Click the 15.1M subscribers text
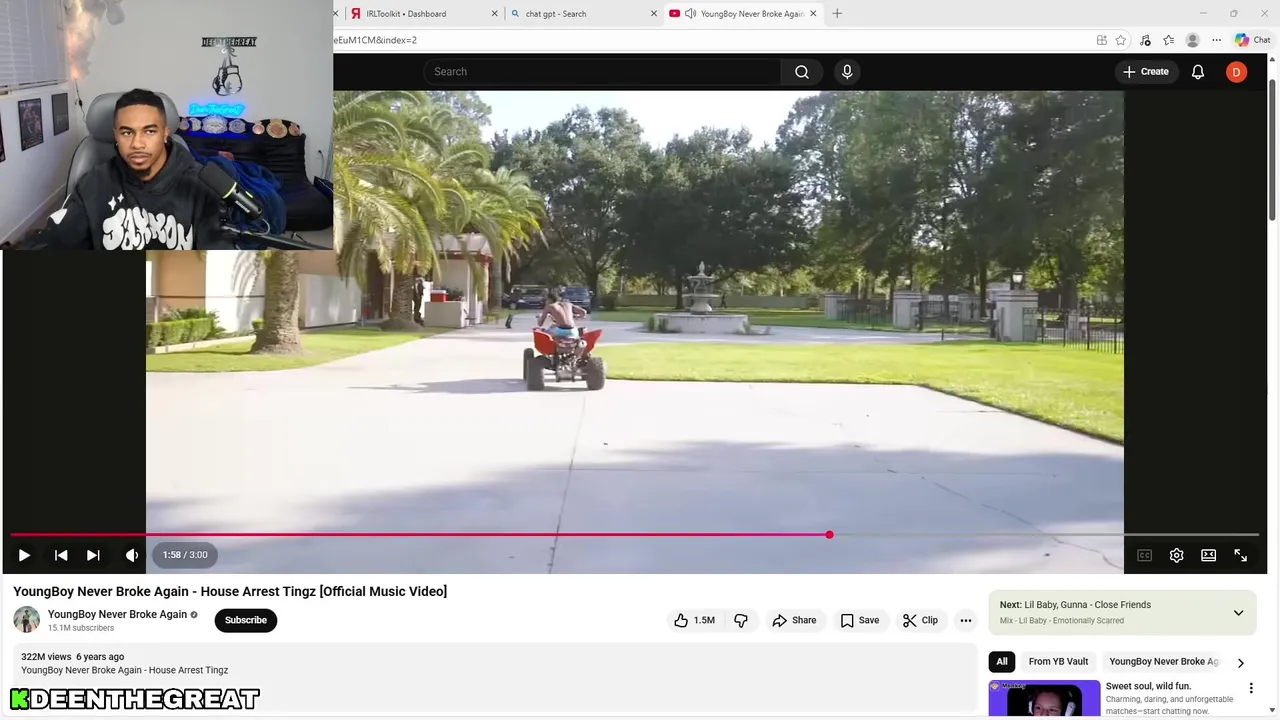Screen dimensions: 1280x720 point(81,628)
